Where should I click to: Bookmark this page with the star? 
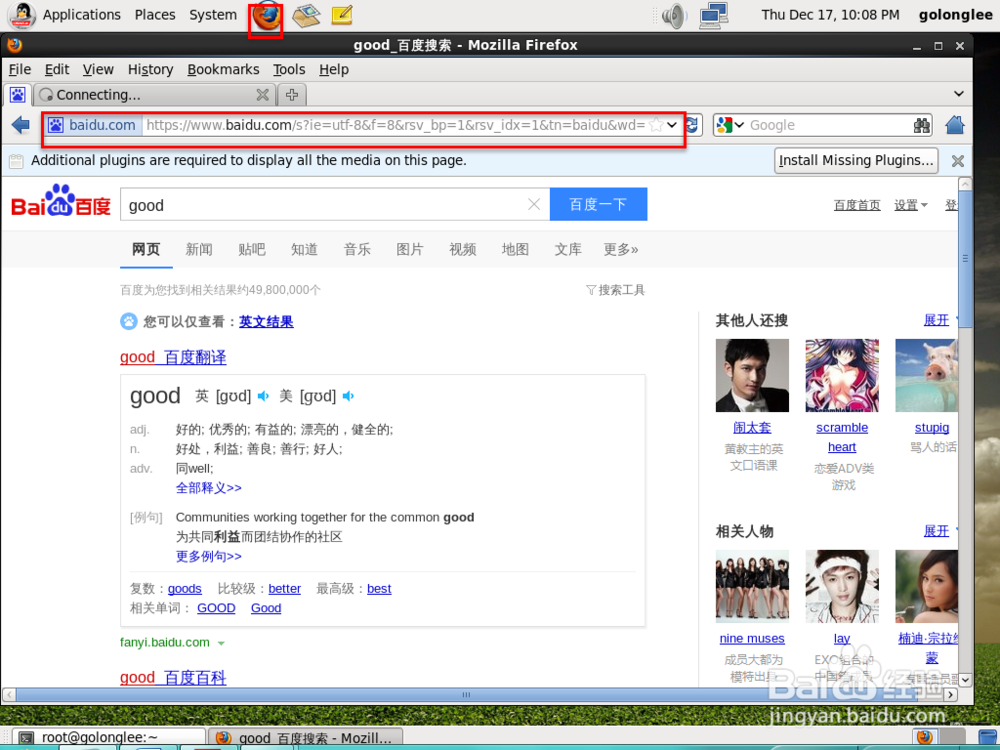coord(656,125)
